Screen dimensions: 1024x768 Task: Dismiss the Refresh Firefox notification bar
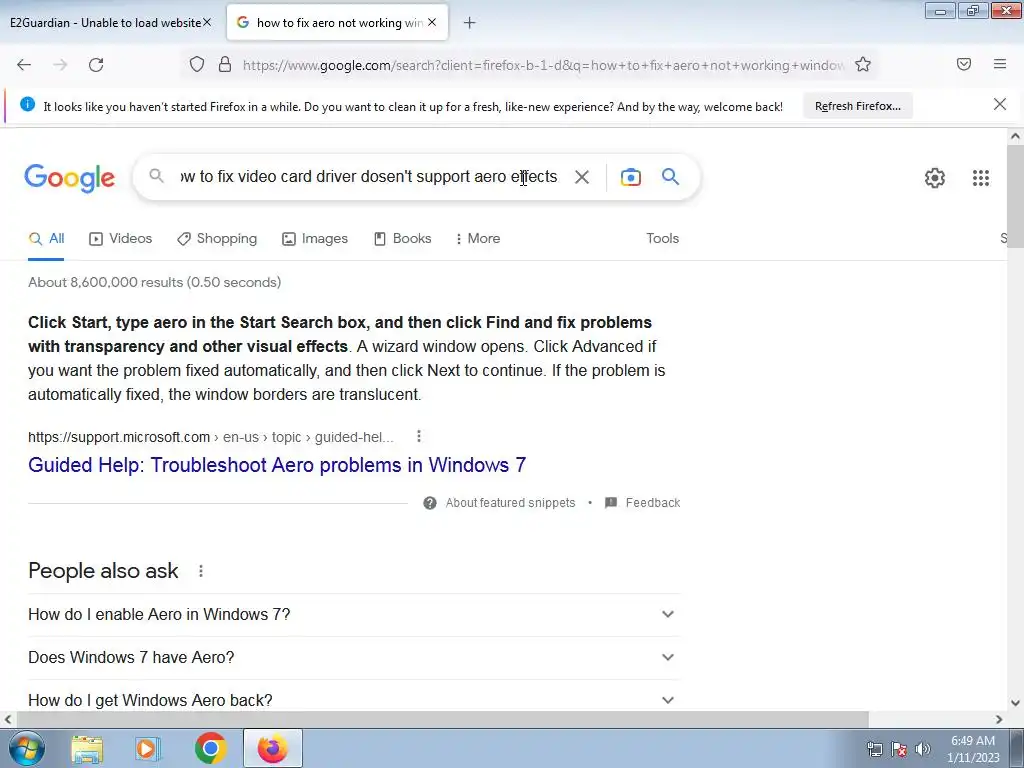coord(1000,104)
